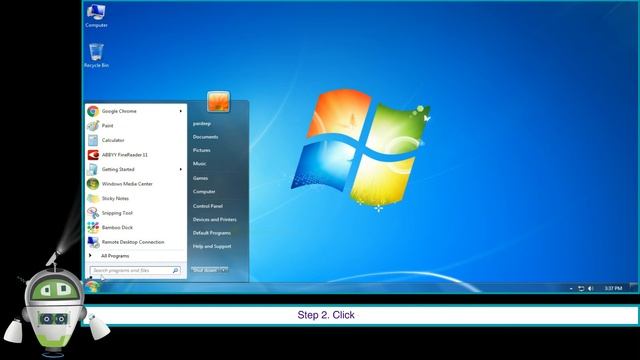This screenshot has width=640, height=360.
Task: Click the volume speaker tray icon
Action: pyautogui.click(x=591, y=288)
